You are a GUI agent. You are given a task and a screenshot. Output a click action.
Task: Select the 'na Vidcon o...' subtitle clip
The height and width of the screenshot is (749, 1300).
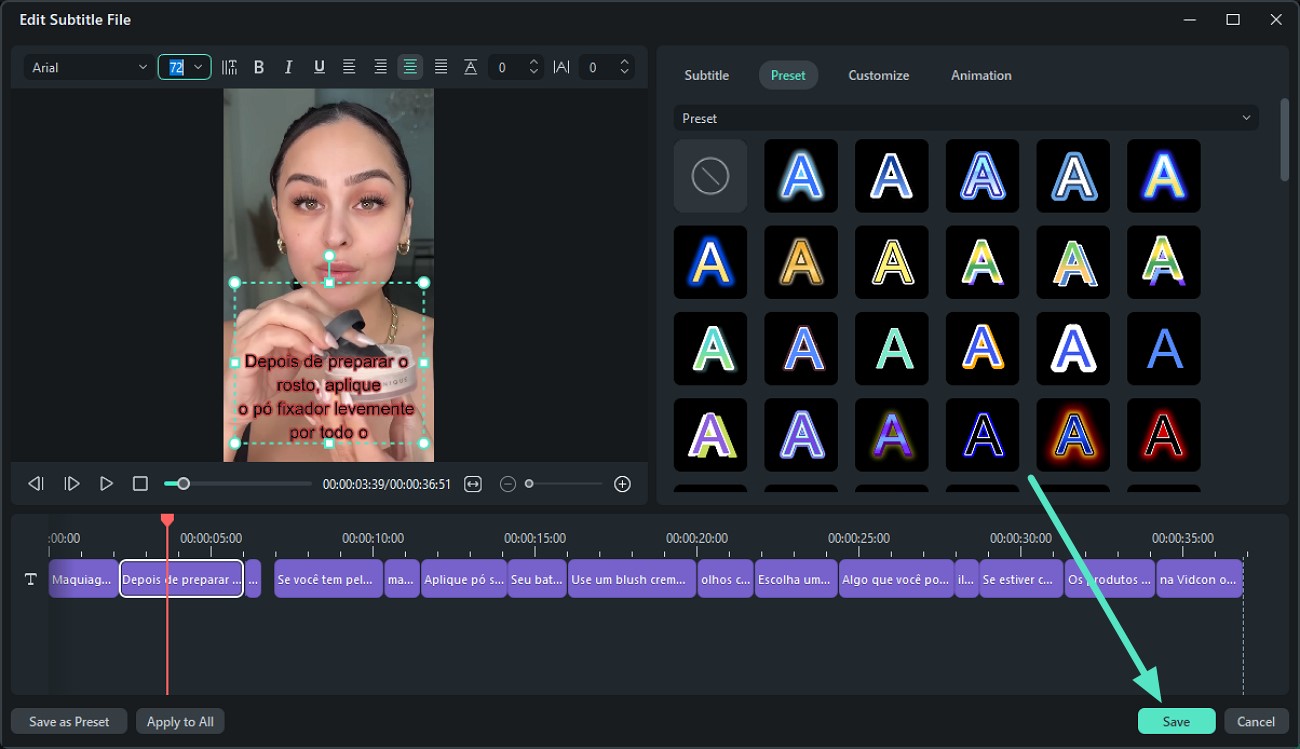point(1200,579)
